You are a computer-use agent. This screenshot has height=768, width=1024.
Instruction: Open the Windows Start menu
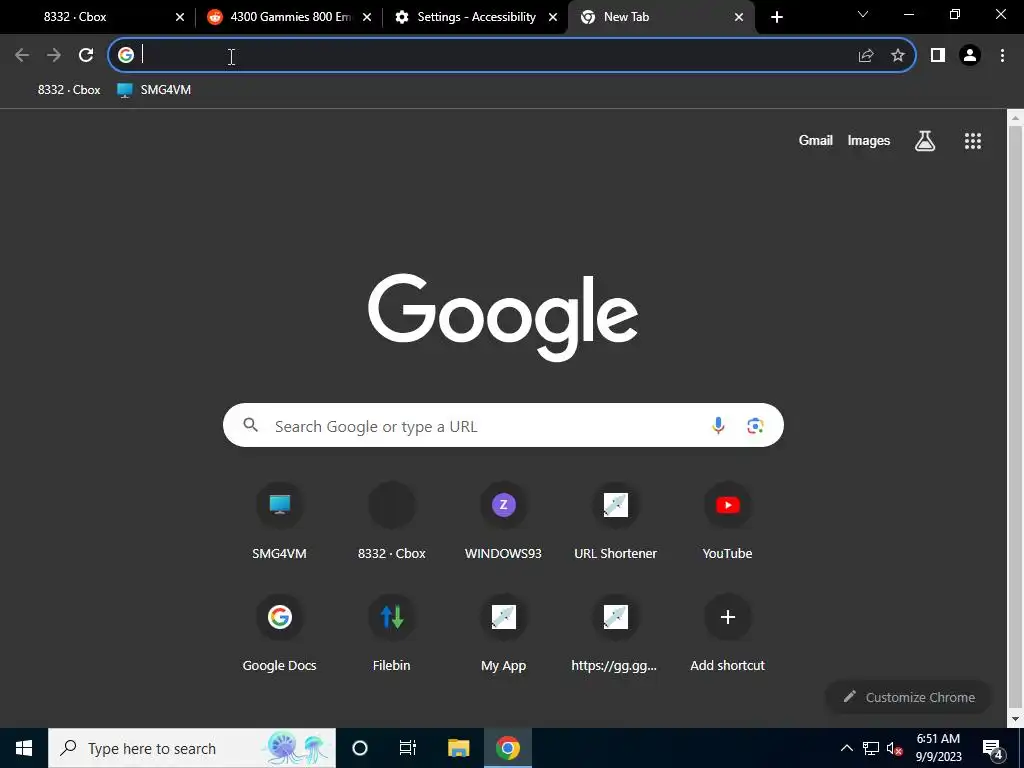[x=24, y=748]
